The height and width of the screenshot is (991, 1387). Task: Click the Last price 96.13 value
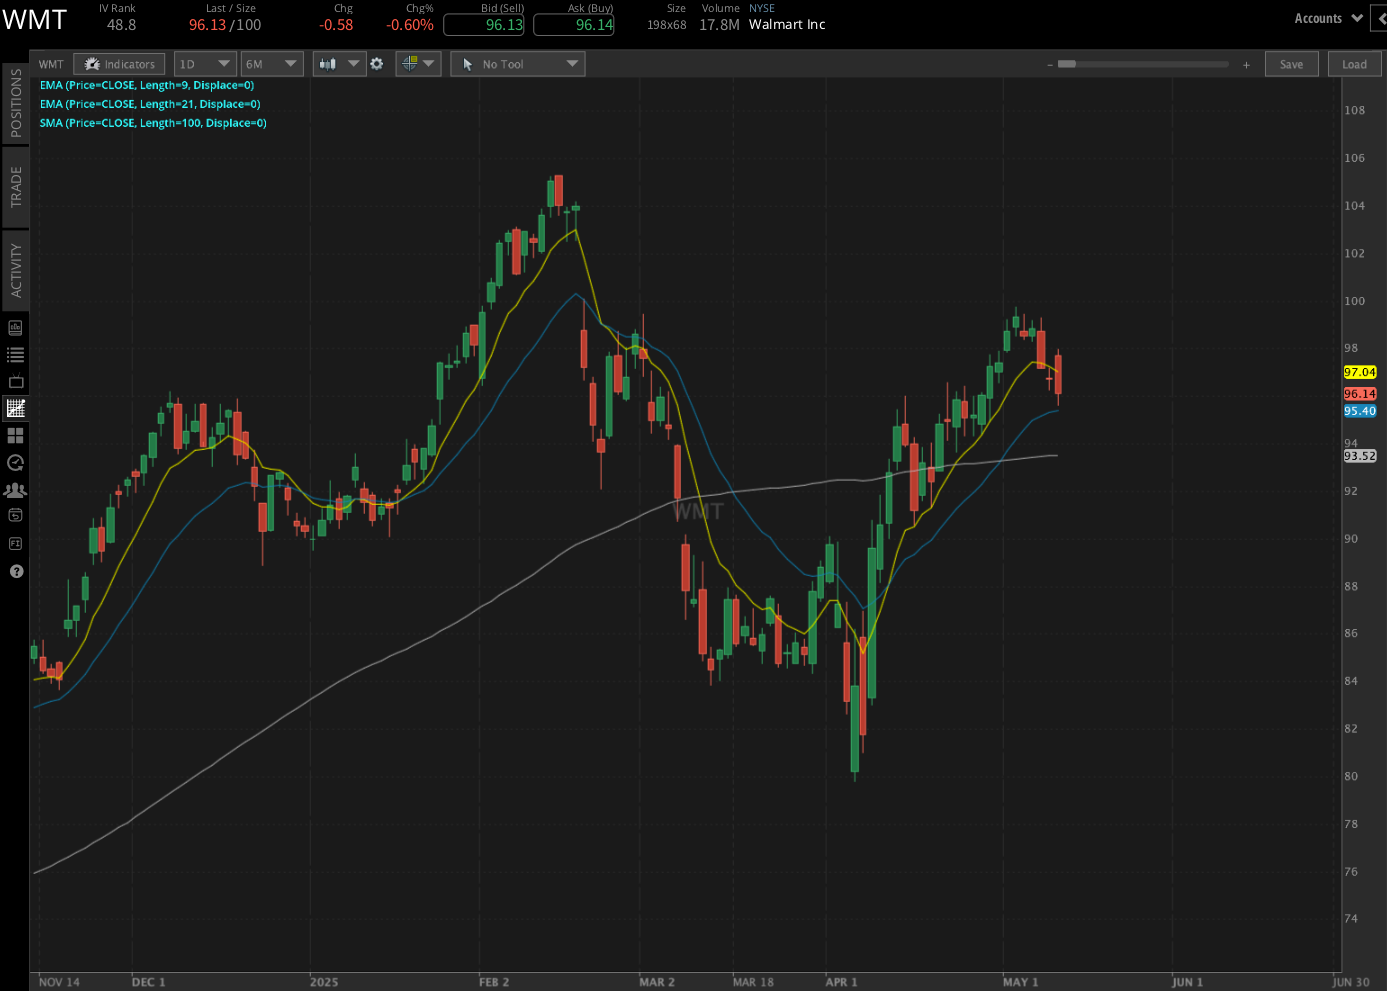pyautogui.click(x=207, y=25)
